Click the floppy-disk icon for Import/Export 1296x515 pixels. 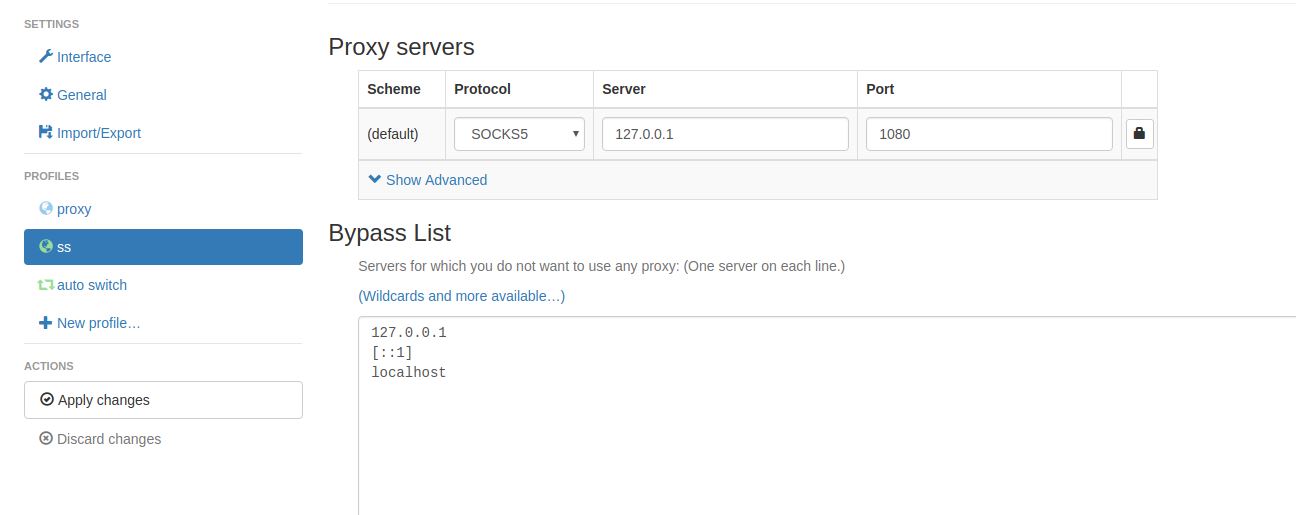click(x=45, y=133)
